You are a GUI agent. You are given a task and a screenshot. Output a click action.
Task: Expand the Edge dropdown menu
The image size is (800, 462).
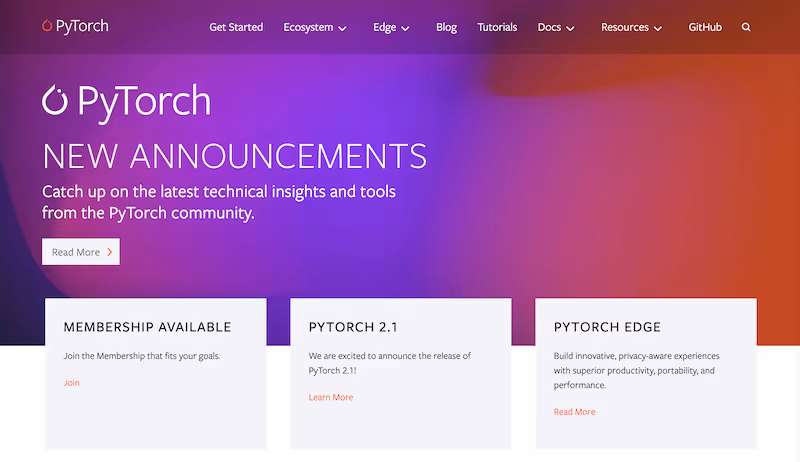coord(391,28)
